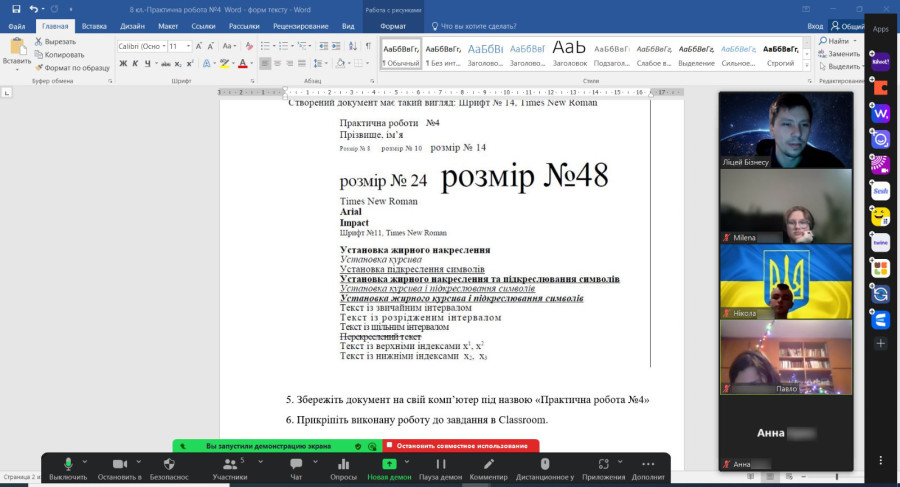Open Zoom Безопасность shield
Viewport: 900px width, 487px height.
coord(169,469)
